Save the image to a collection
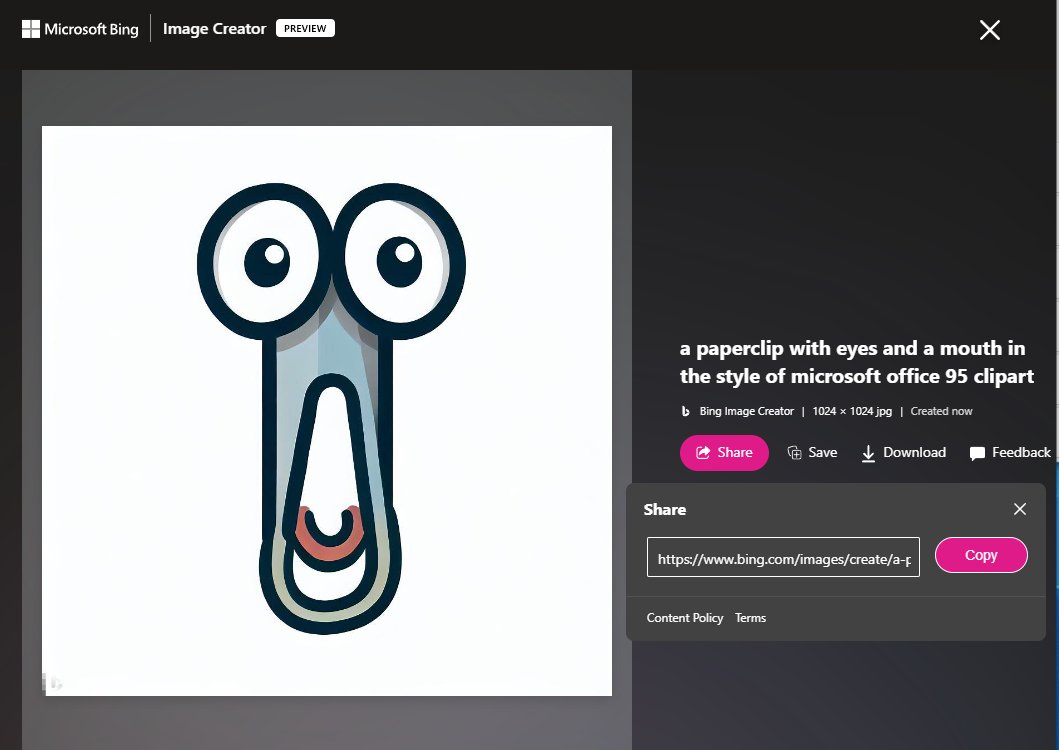1059x750 pixels. coord(812,453)
